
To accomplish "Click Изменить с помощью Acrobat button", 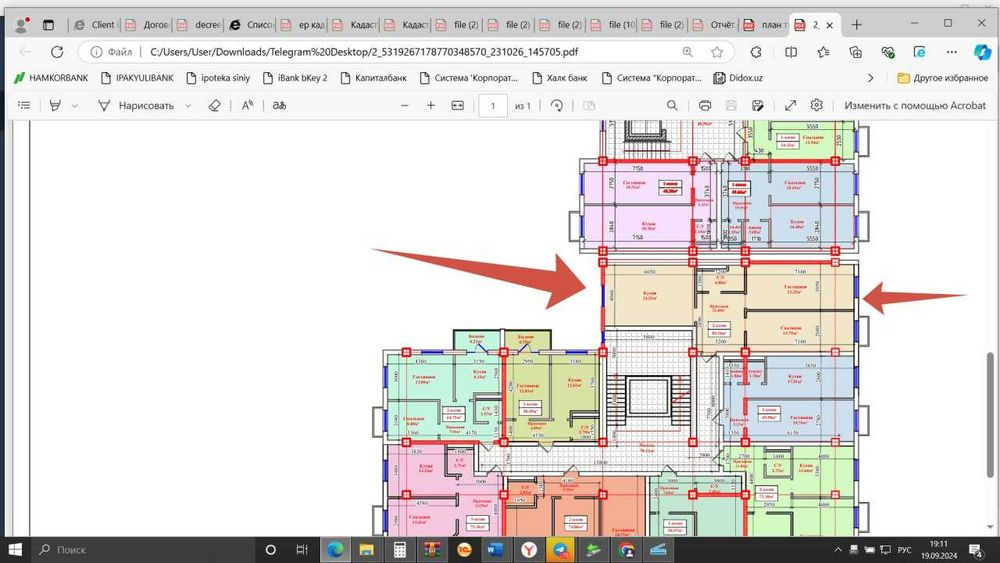I will [x=914, y=105].
